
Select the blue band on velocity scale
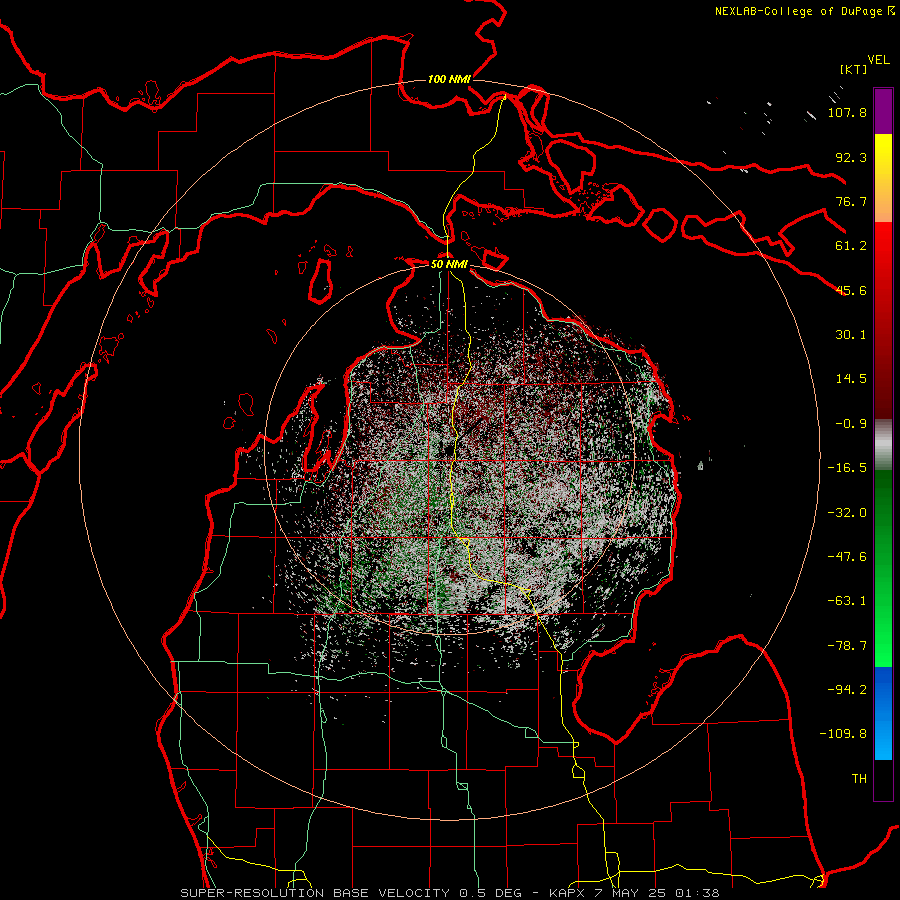883,713
